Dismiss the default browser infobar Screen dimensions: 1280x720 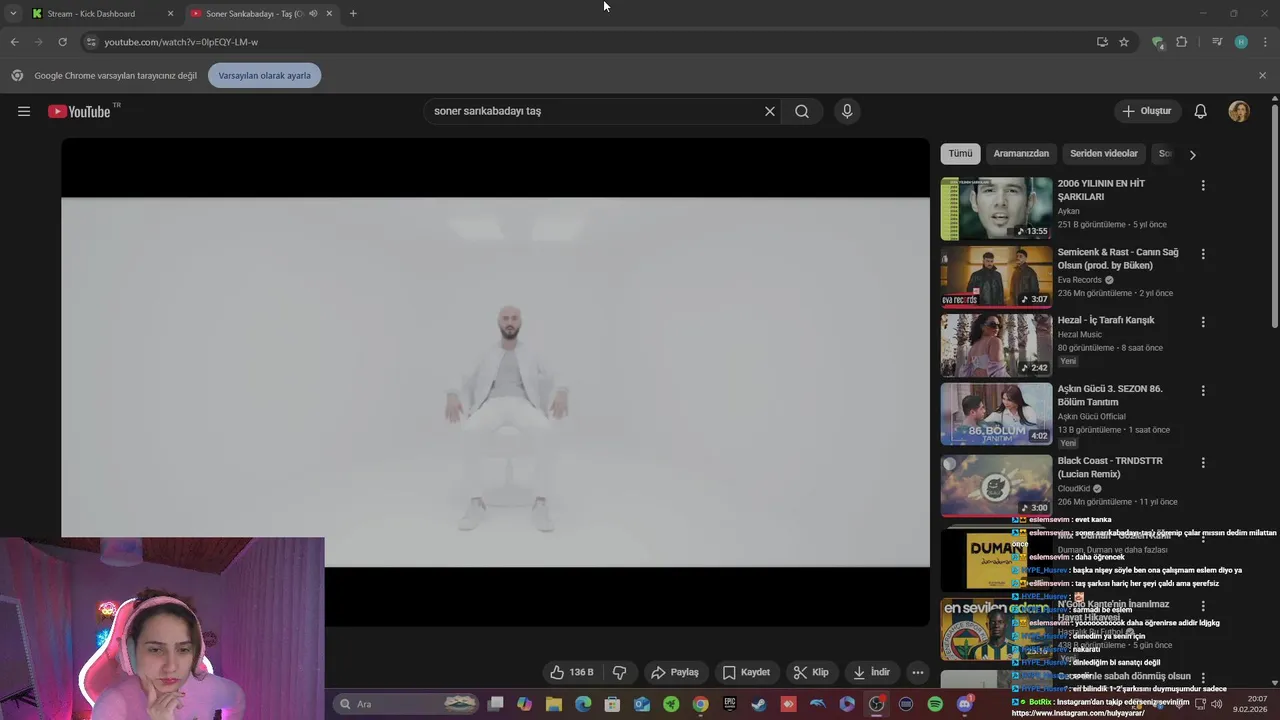click(x=1262, y=75)
